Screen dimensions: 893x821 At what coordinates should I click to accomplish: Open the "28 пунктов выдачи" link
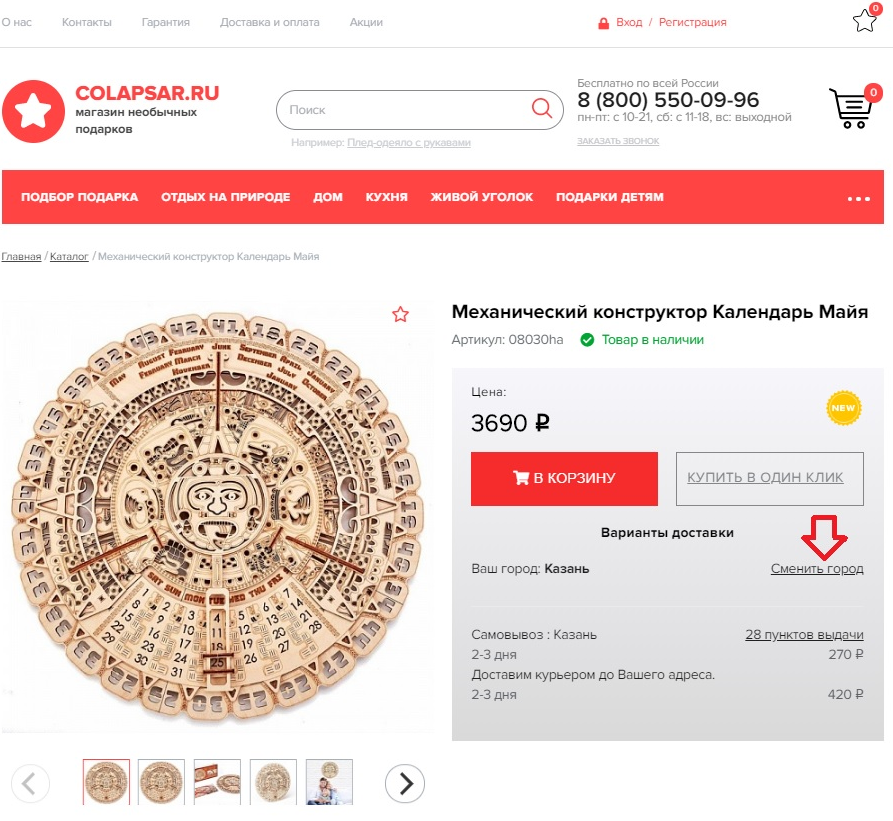coord(804,635)
